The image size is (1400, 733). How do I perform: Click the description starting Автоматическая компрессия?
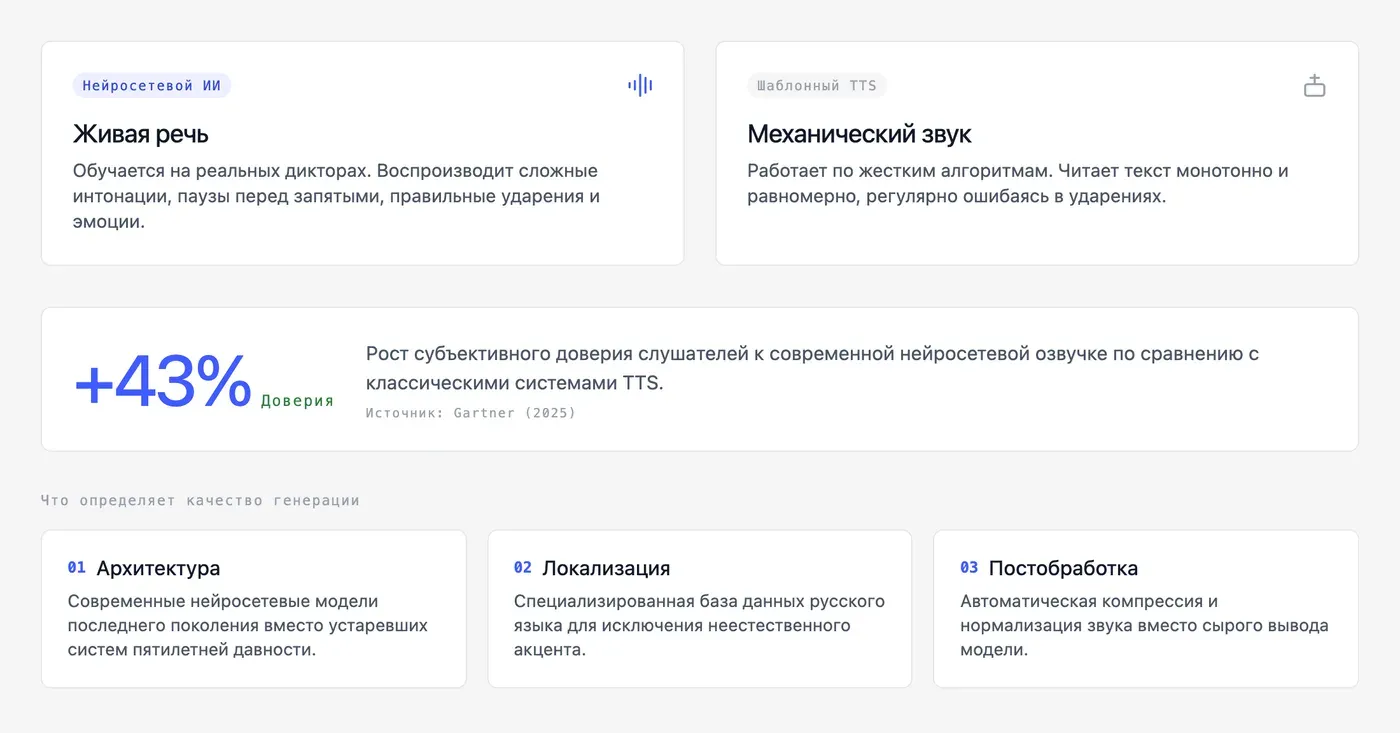1144,626
